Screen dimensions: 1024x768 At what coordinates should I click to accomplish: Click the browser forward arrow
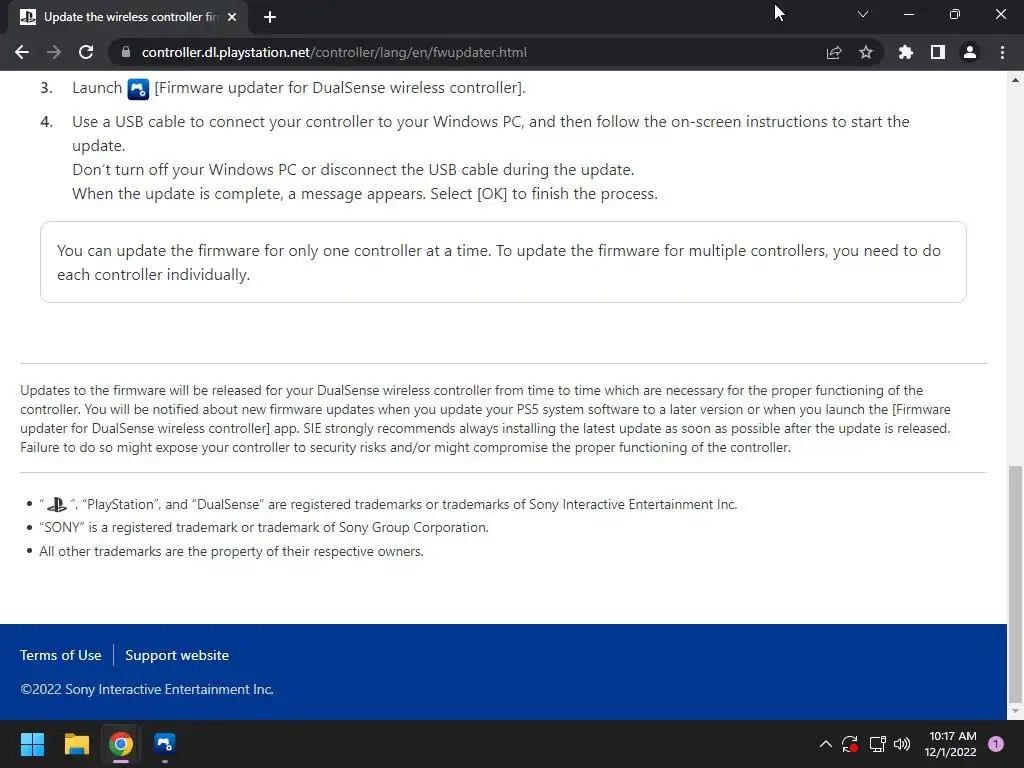(54, 52)
